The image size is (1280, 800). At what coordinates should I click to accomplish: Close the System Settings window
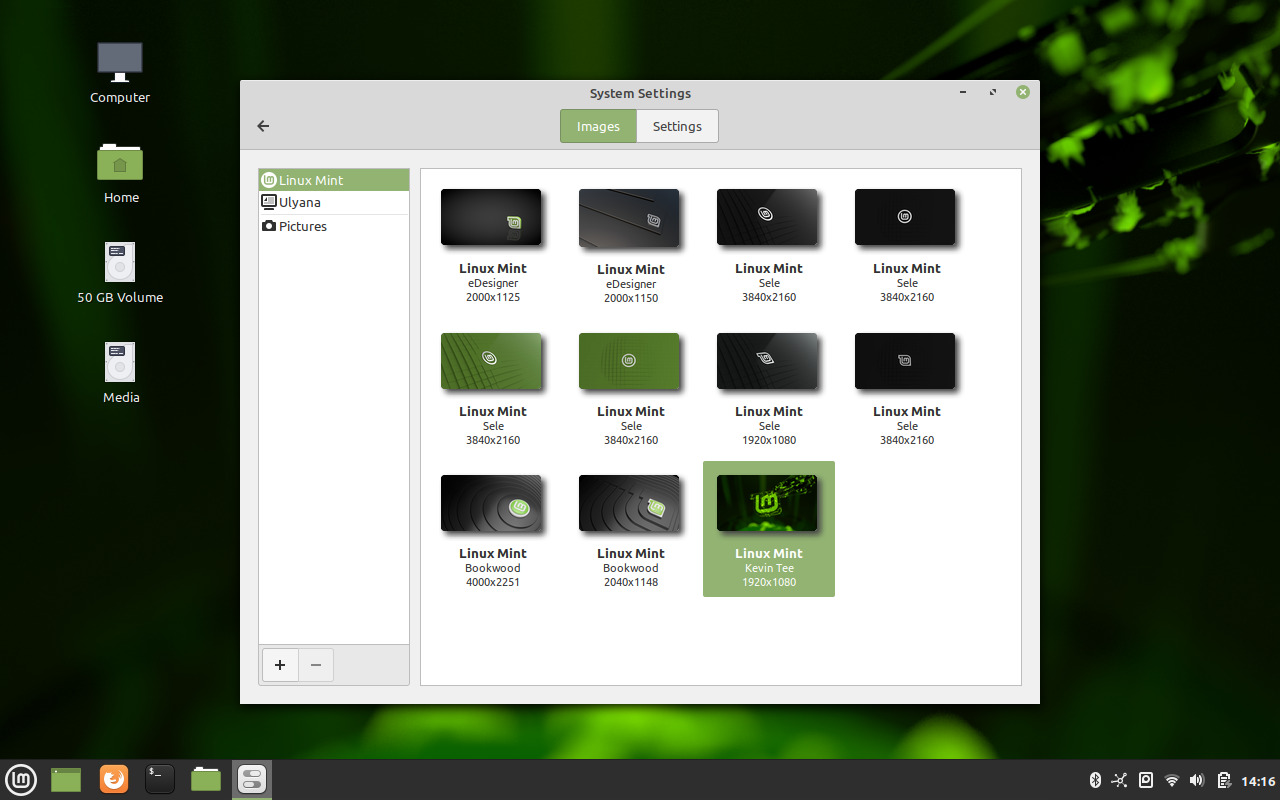pyautogui.click(x=1023, y=92)
